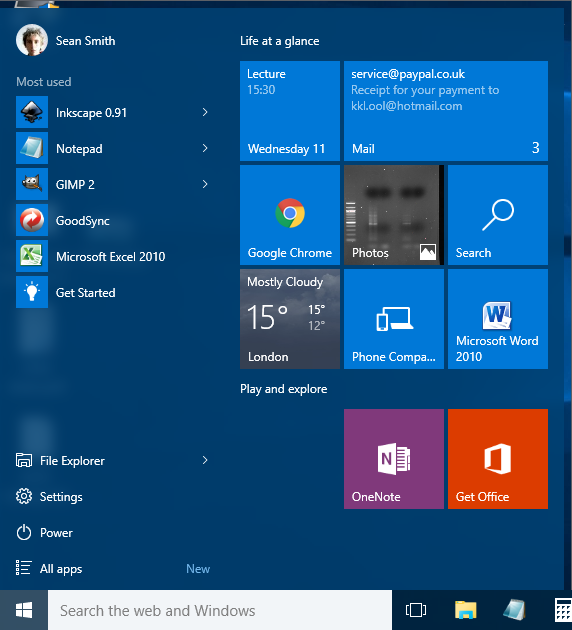Expand the Inkscape 0.91 jump list arrow
Viewport: 572px width, 630px height.
205,112
